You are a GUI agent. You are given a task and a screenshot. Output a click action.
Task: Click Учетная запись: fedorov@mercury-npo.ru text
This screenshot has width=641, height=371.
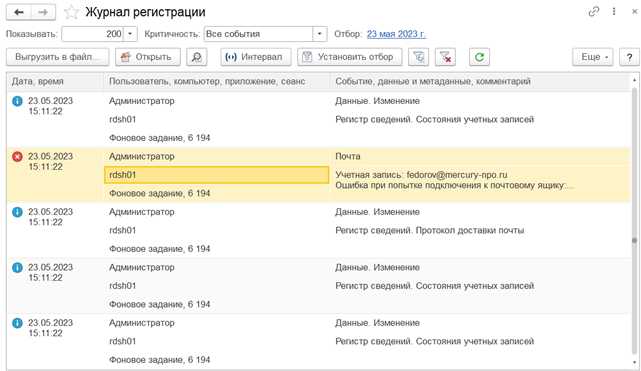(x=421, y=175)
